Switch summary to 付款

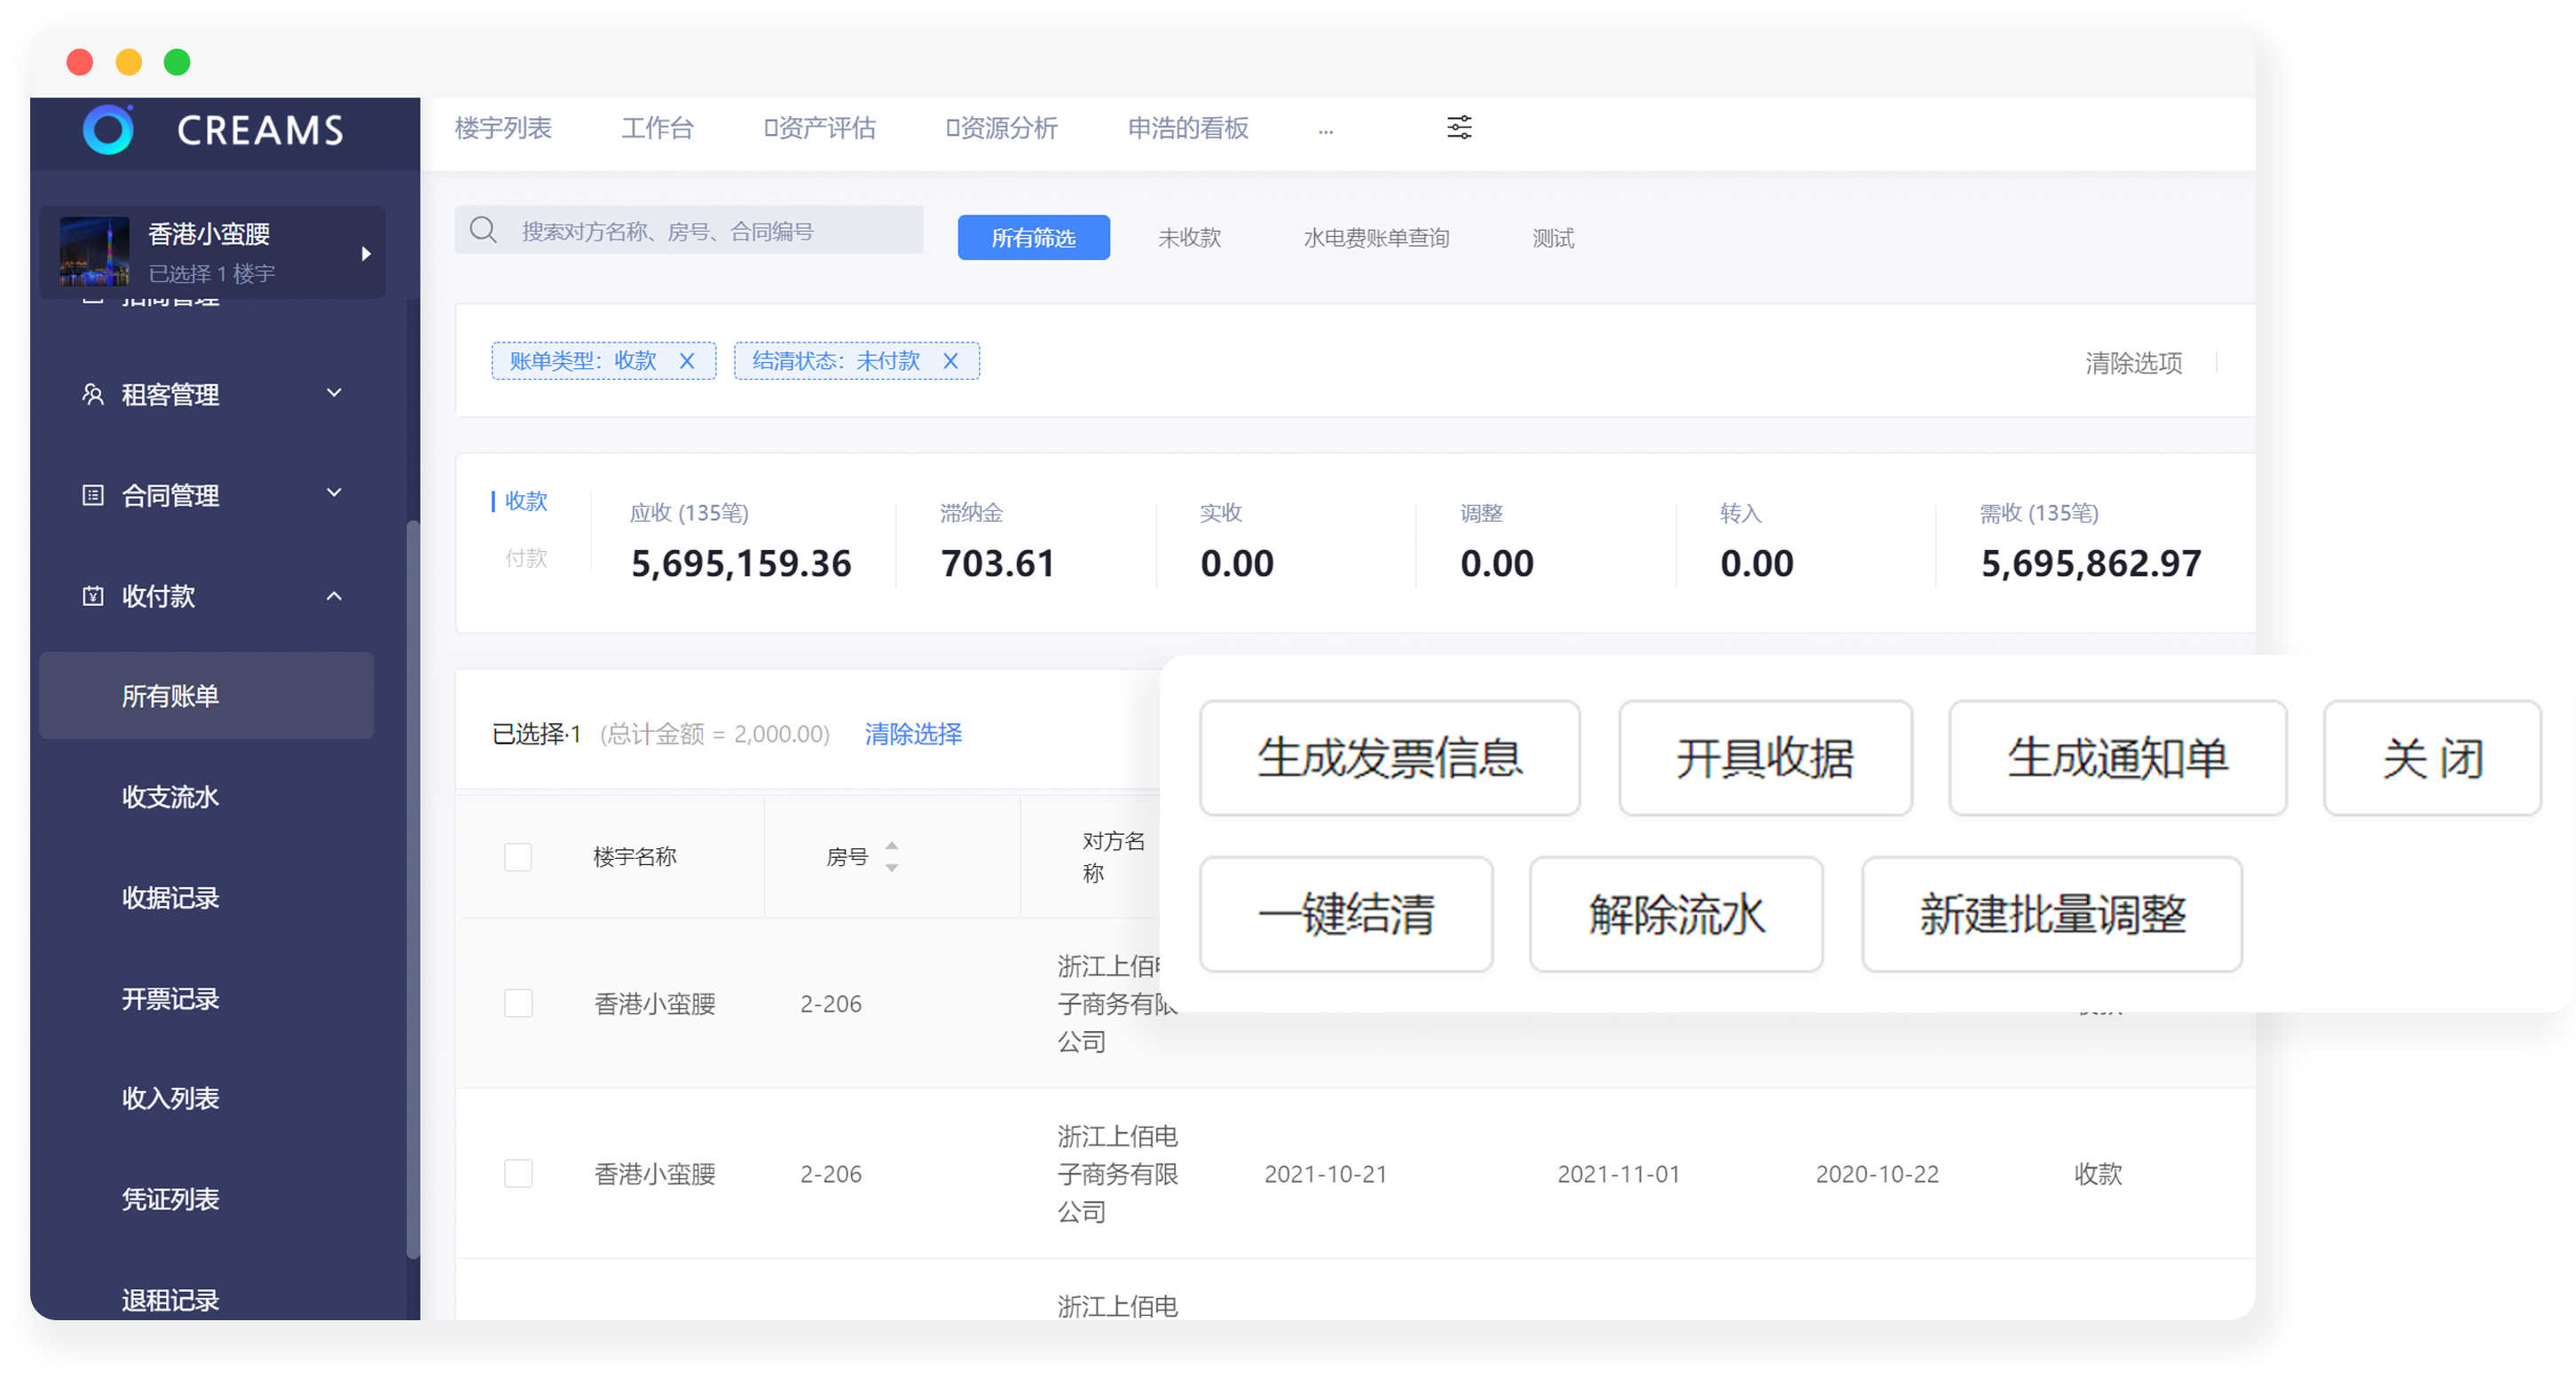pyautogui.click(x=526, y=557)
